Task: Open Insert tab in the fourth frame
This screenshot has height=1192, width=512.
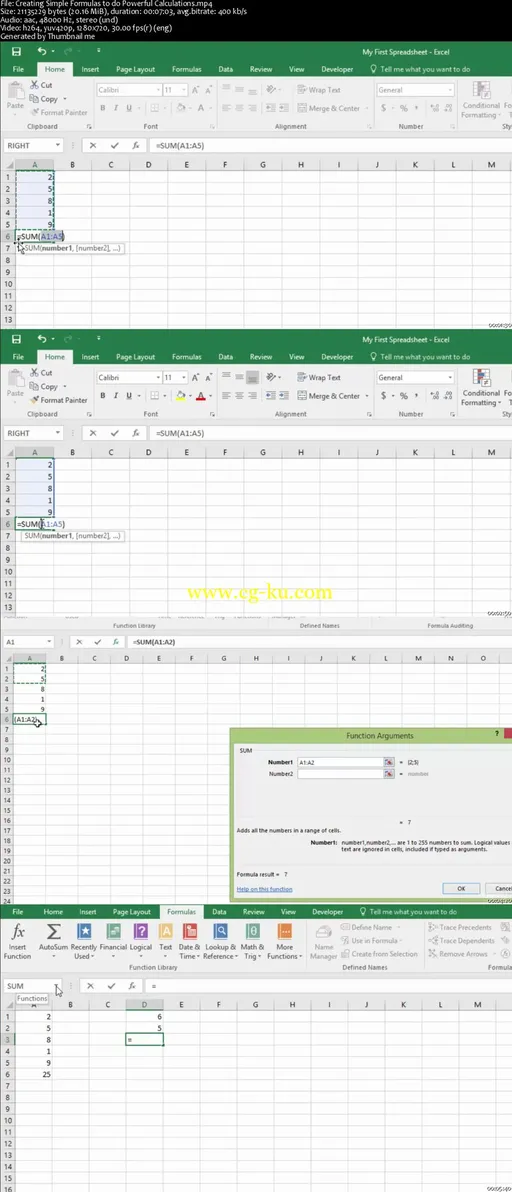Action: coord(88,911)
